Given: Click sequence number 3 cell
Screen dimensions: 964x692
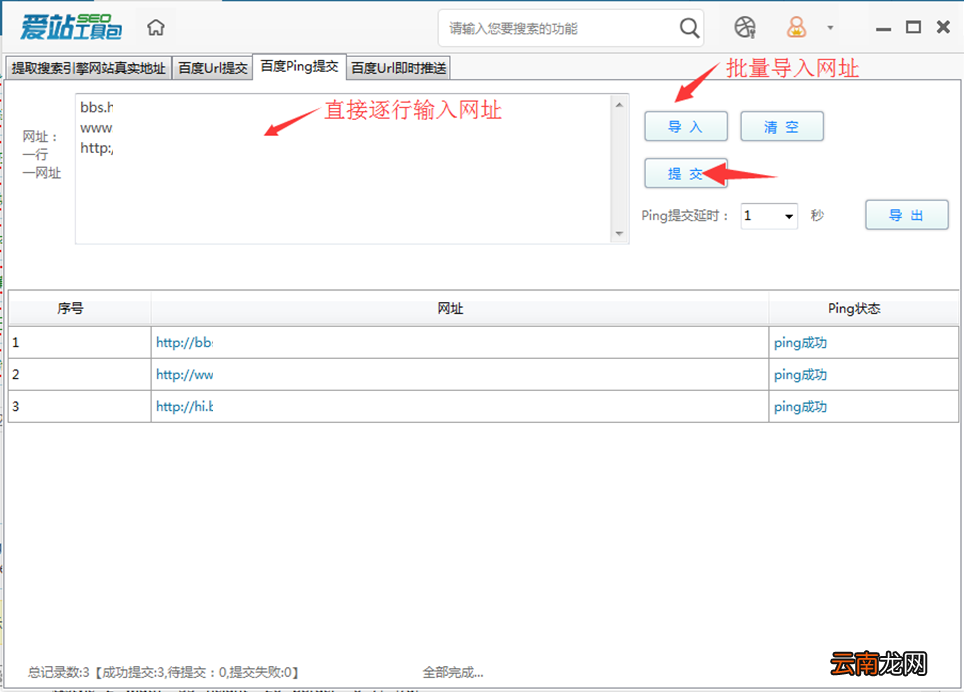Looking at the screenshot, I should tap(80, 406).
